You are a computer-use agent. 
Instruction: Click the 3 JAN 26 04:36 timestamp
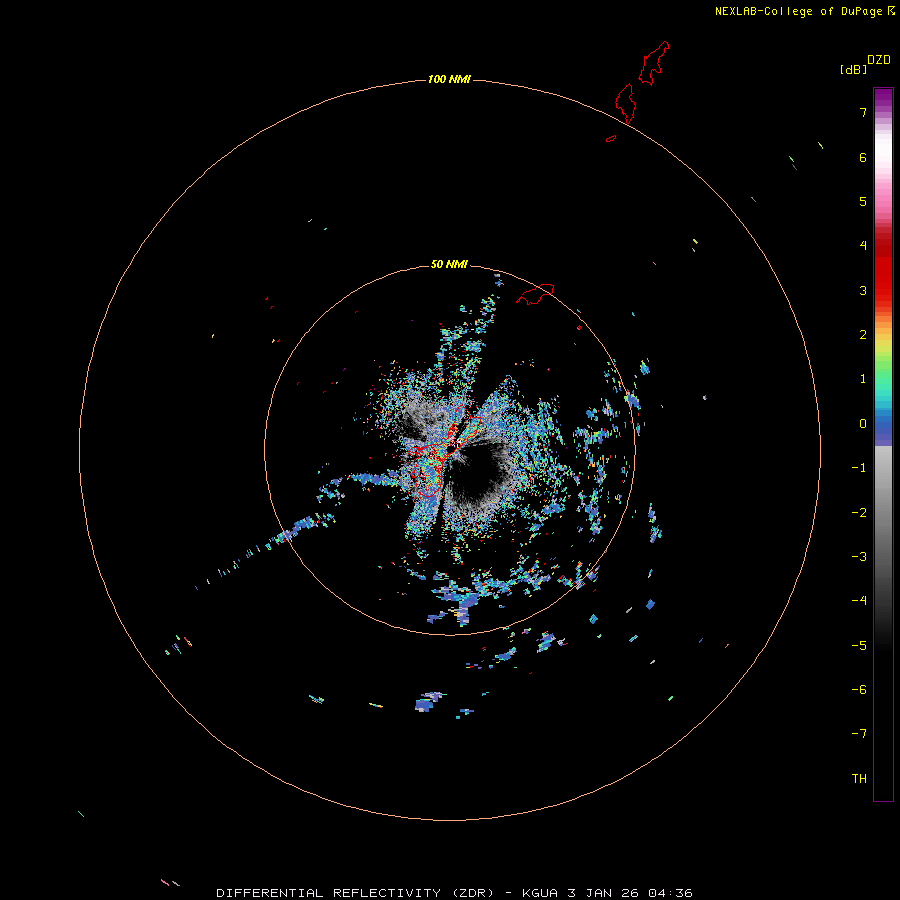click(x=630, y=893)
